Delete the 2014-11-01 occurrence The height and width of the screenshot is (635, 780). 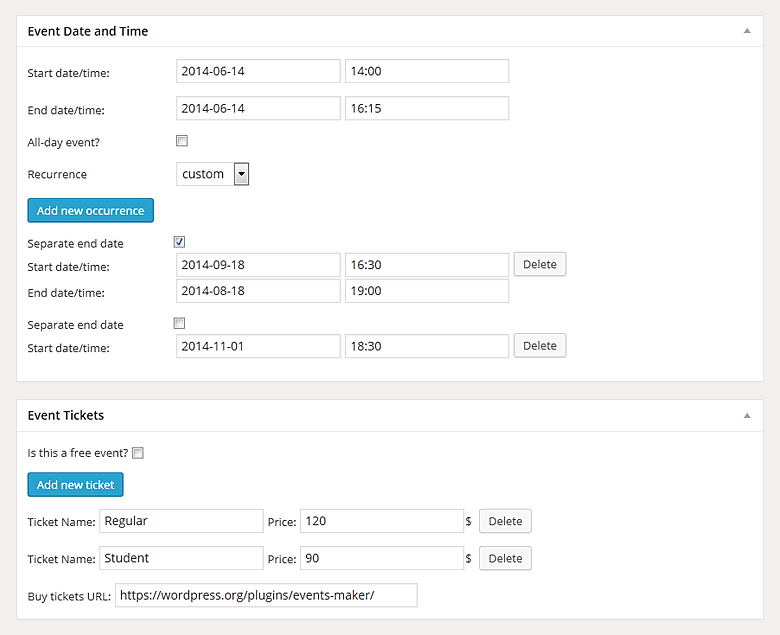540,346
